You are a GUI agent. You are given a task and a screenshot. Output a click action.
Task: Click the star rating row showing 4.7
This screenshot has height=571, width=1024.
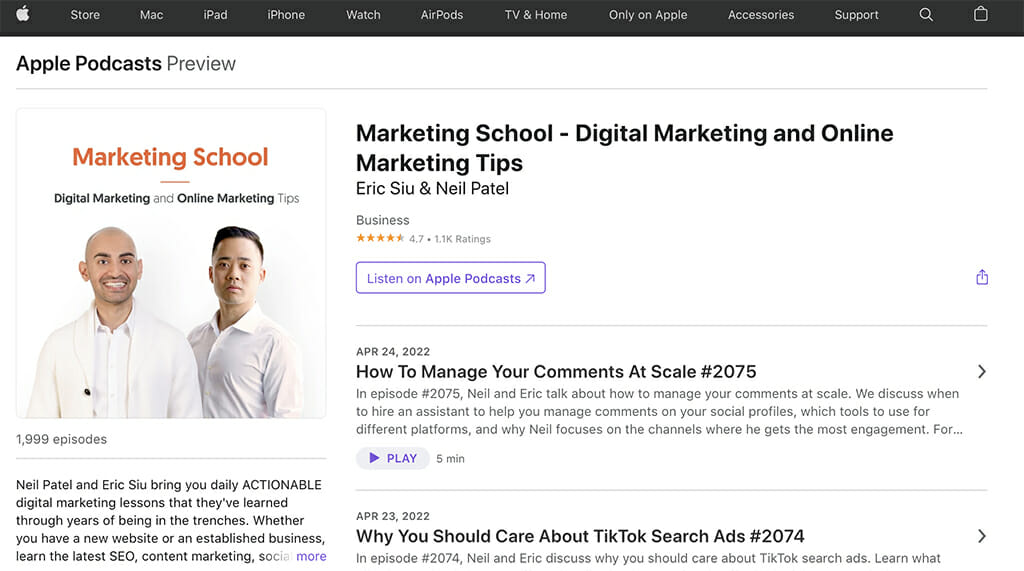click(x=423, y=238)
